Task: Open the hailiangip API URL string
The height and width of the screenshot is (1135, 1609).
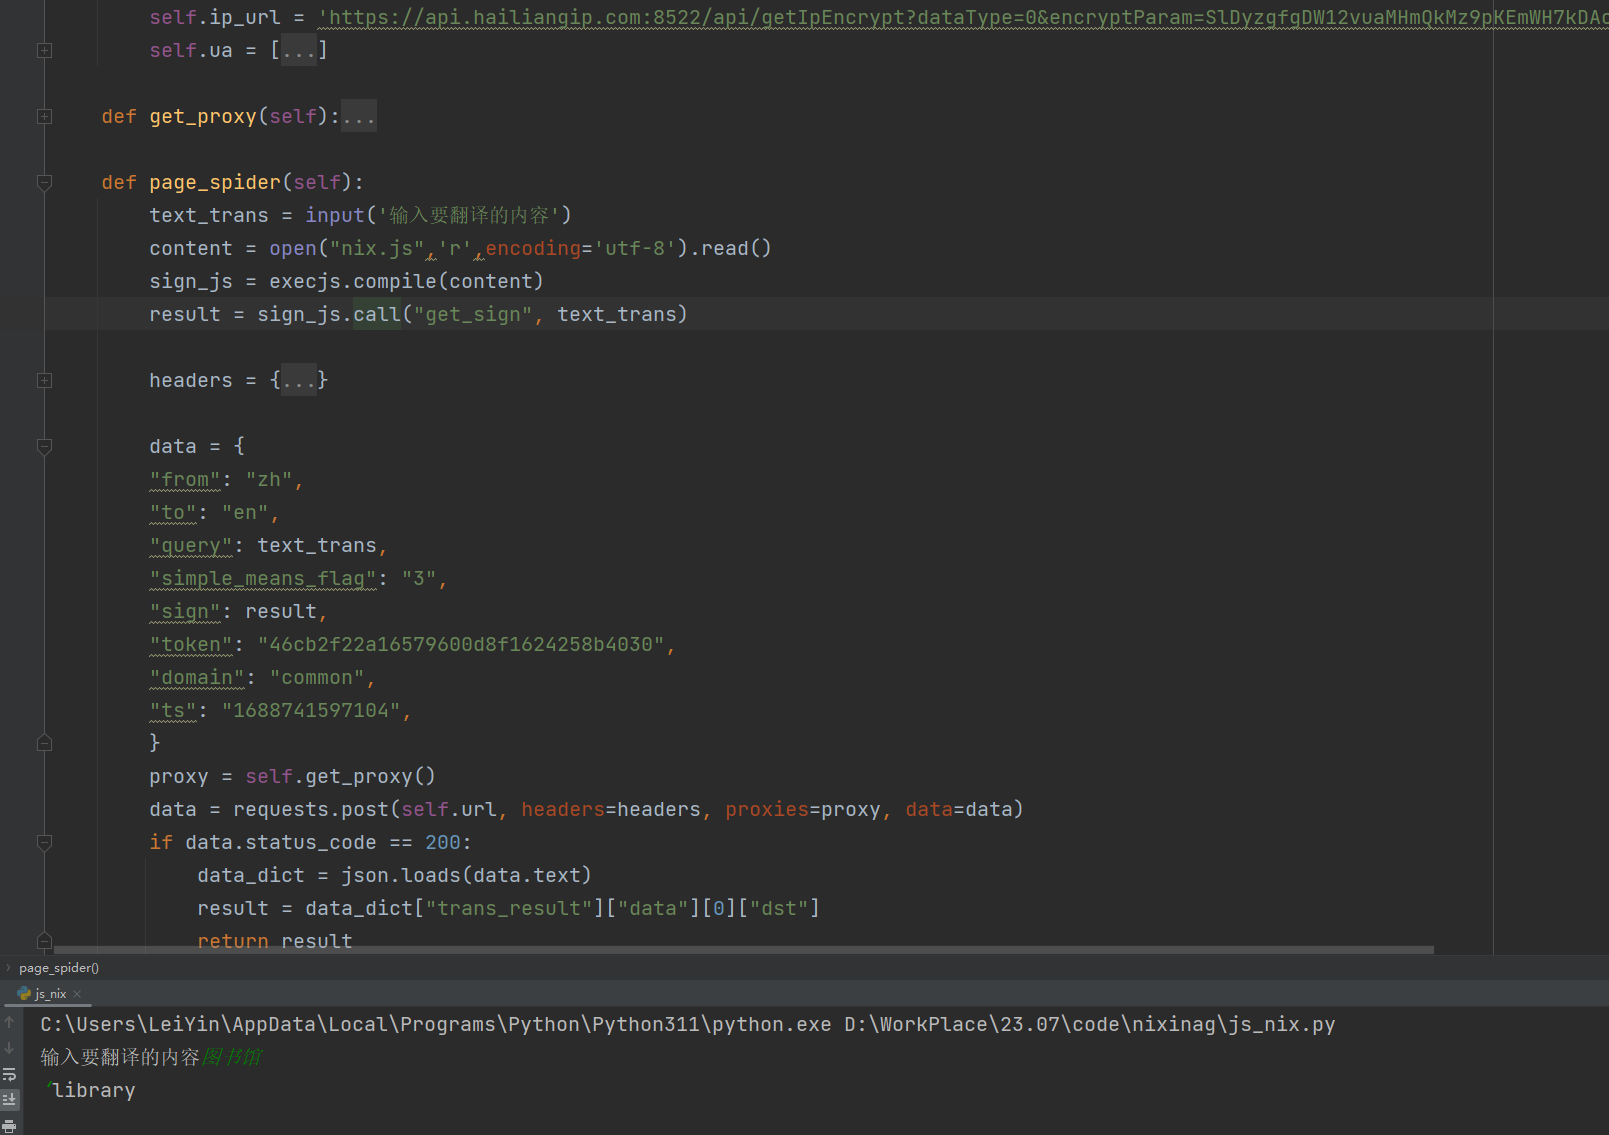Action: (x=963, y=17)
